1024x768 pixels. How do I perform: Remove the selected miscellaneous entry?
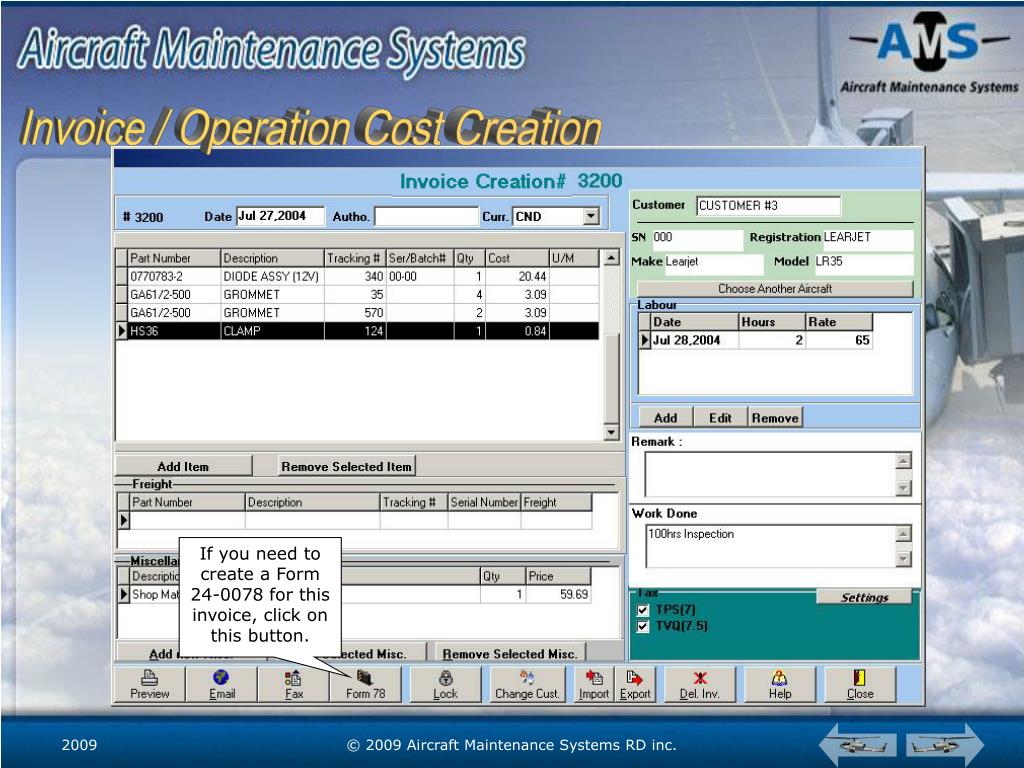pos(510,653)
